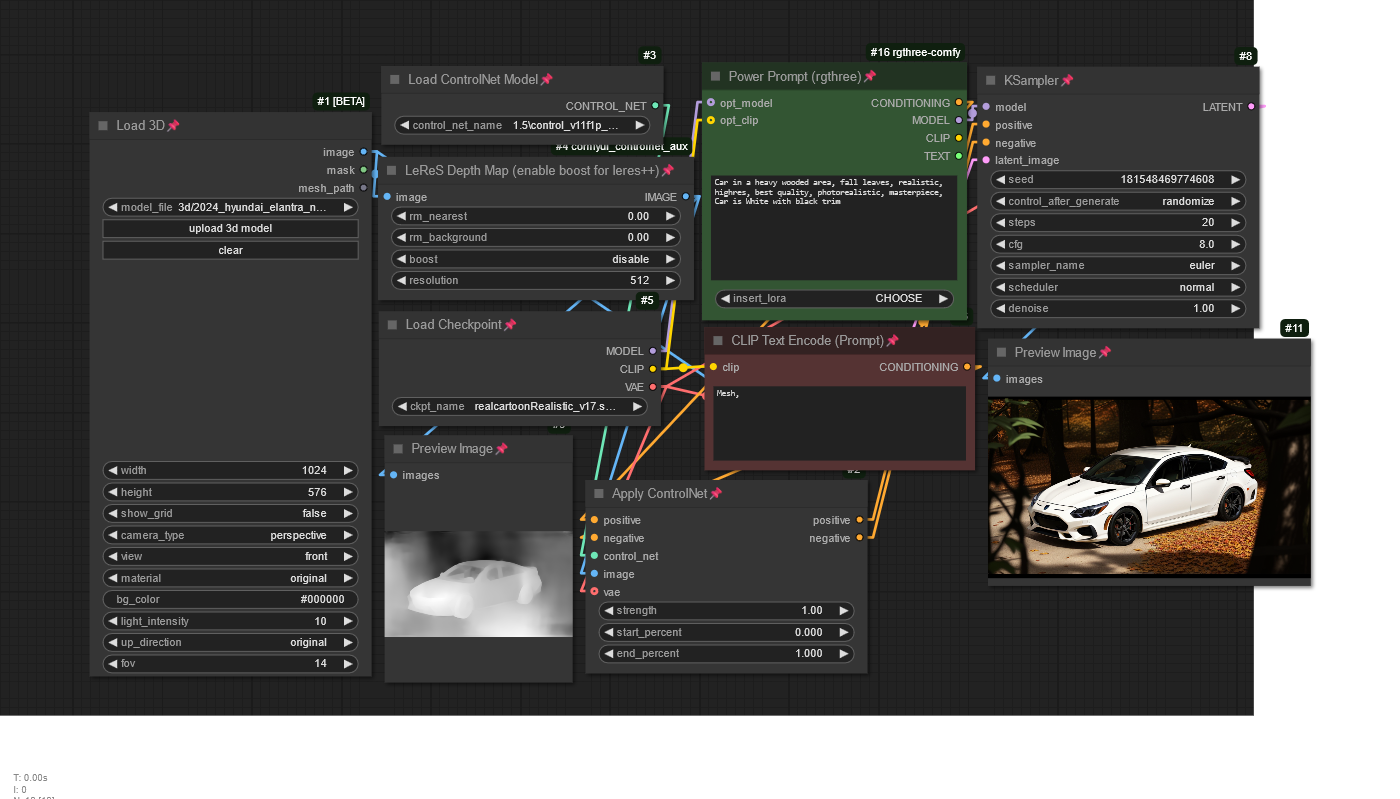Open the camera_type perspective selector
The height and width of the screenshot is (799, 1400).
(230, 535)
